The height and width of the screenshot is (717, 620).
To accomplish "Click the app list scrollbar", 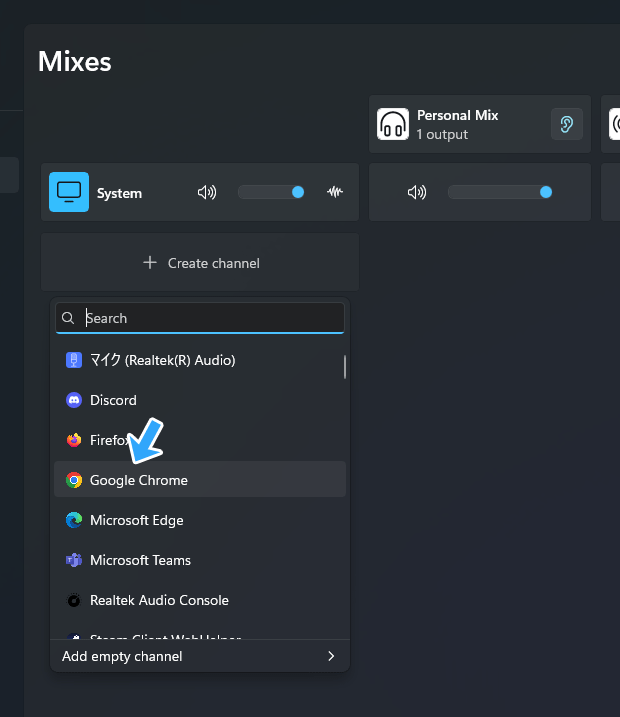I will point(345,367).
